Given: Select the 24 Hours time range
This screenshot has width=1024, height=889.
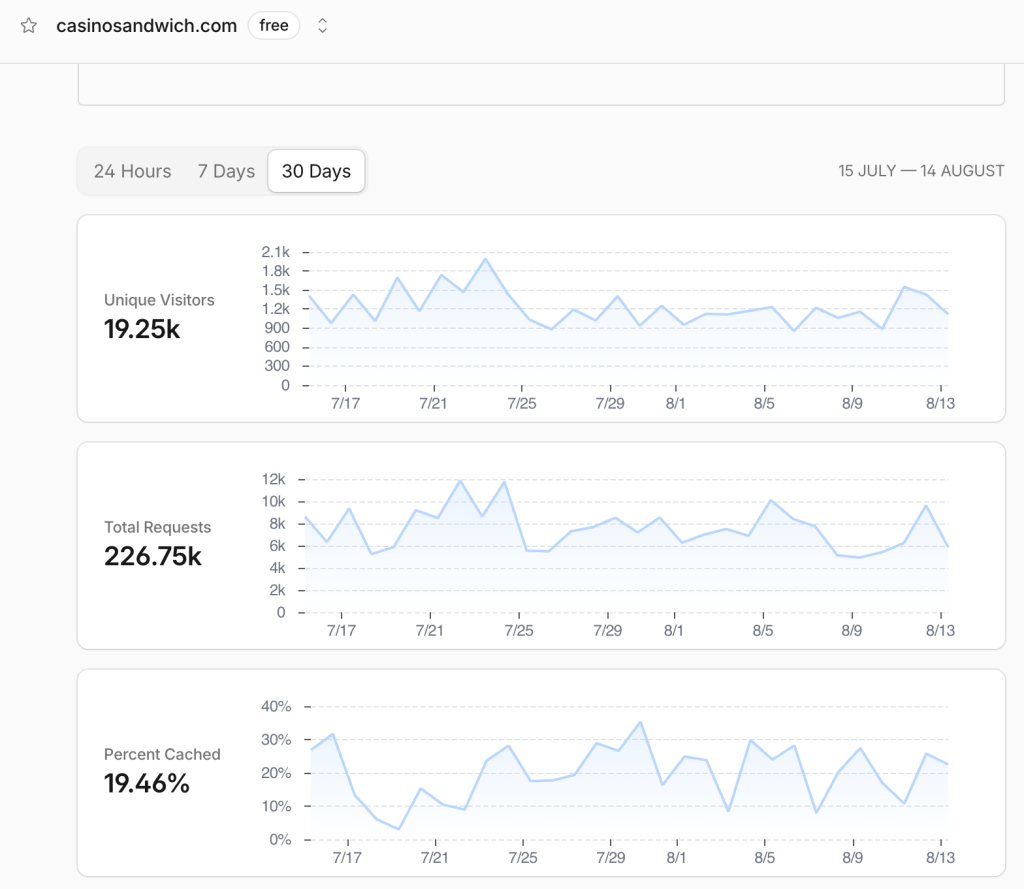Looking at the screenshot, I should 133,171.
